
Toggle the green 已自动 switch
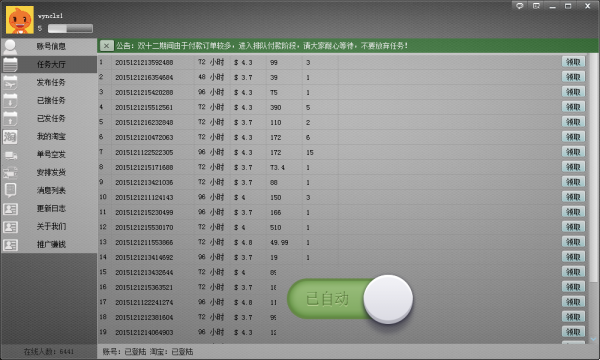[350, 299]
